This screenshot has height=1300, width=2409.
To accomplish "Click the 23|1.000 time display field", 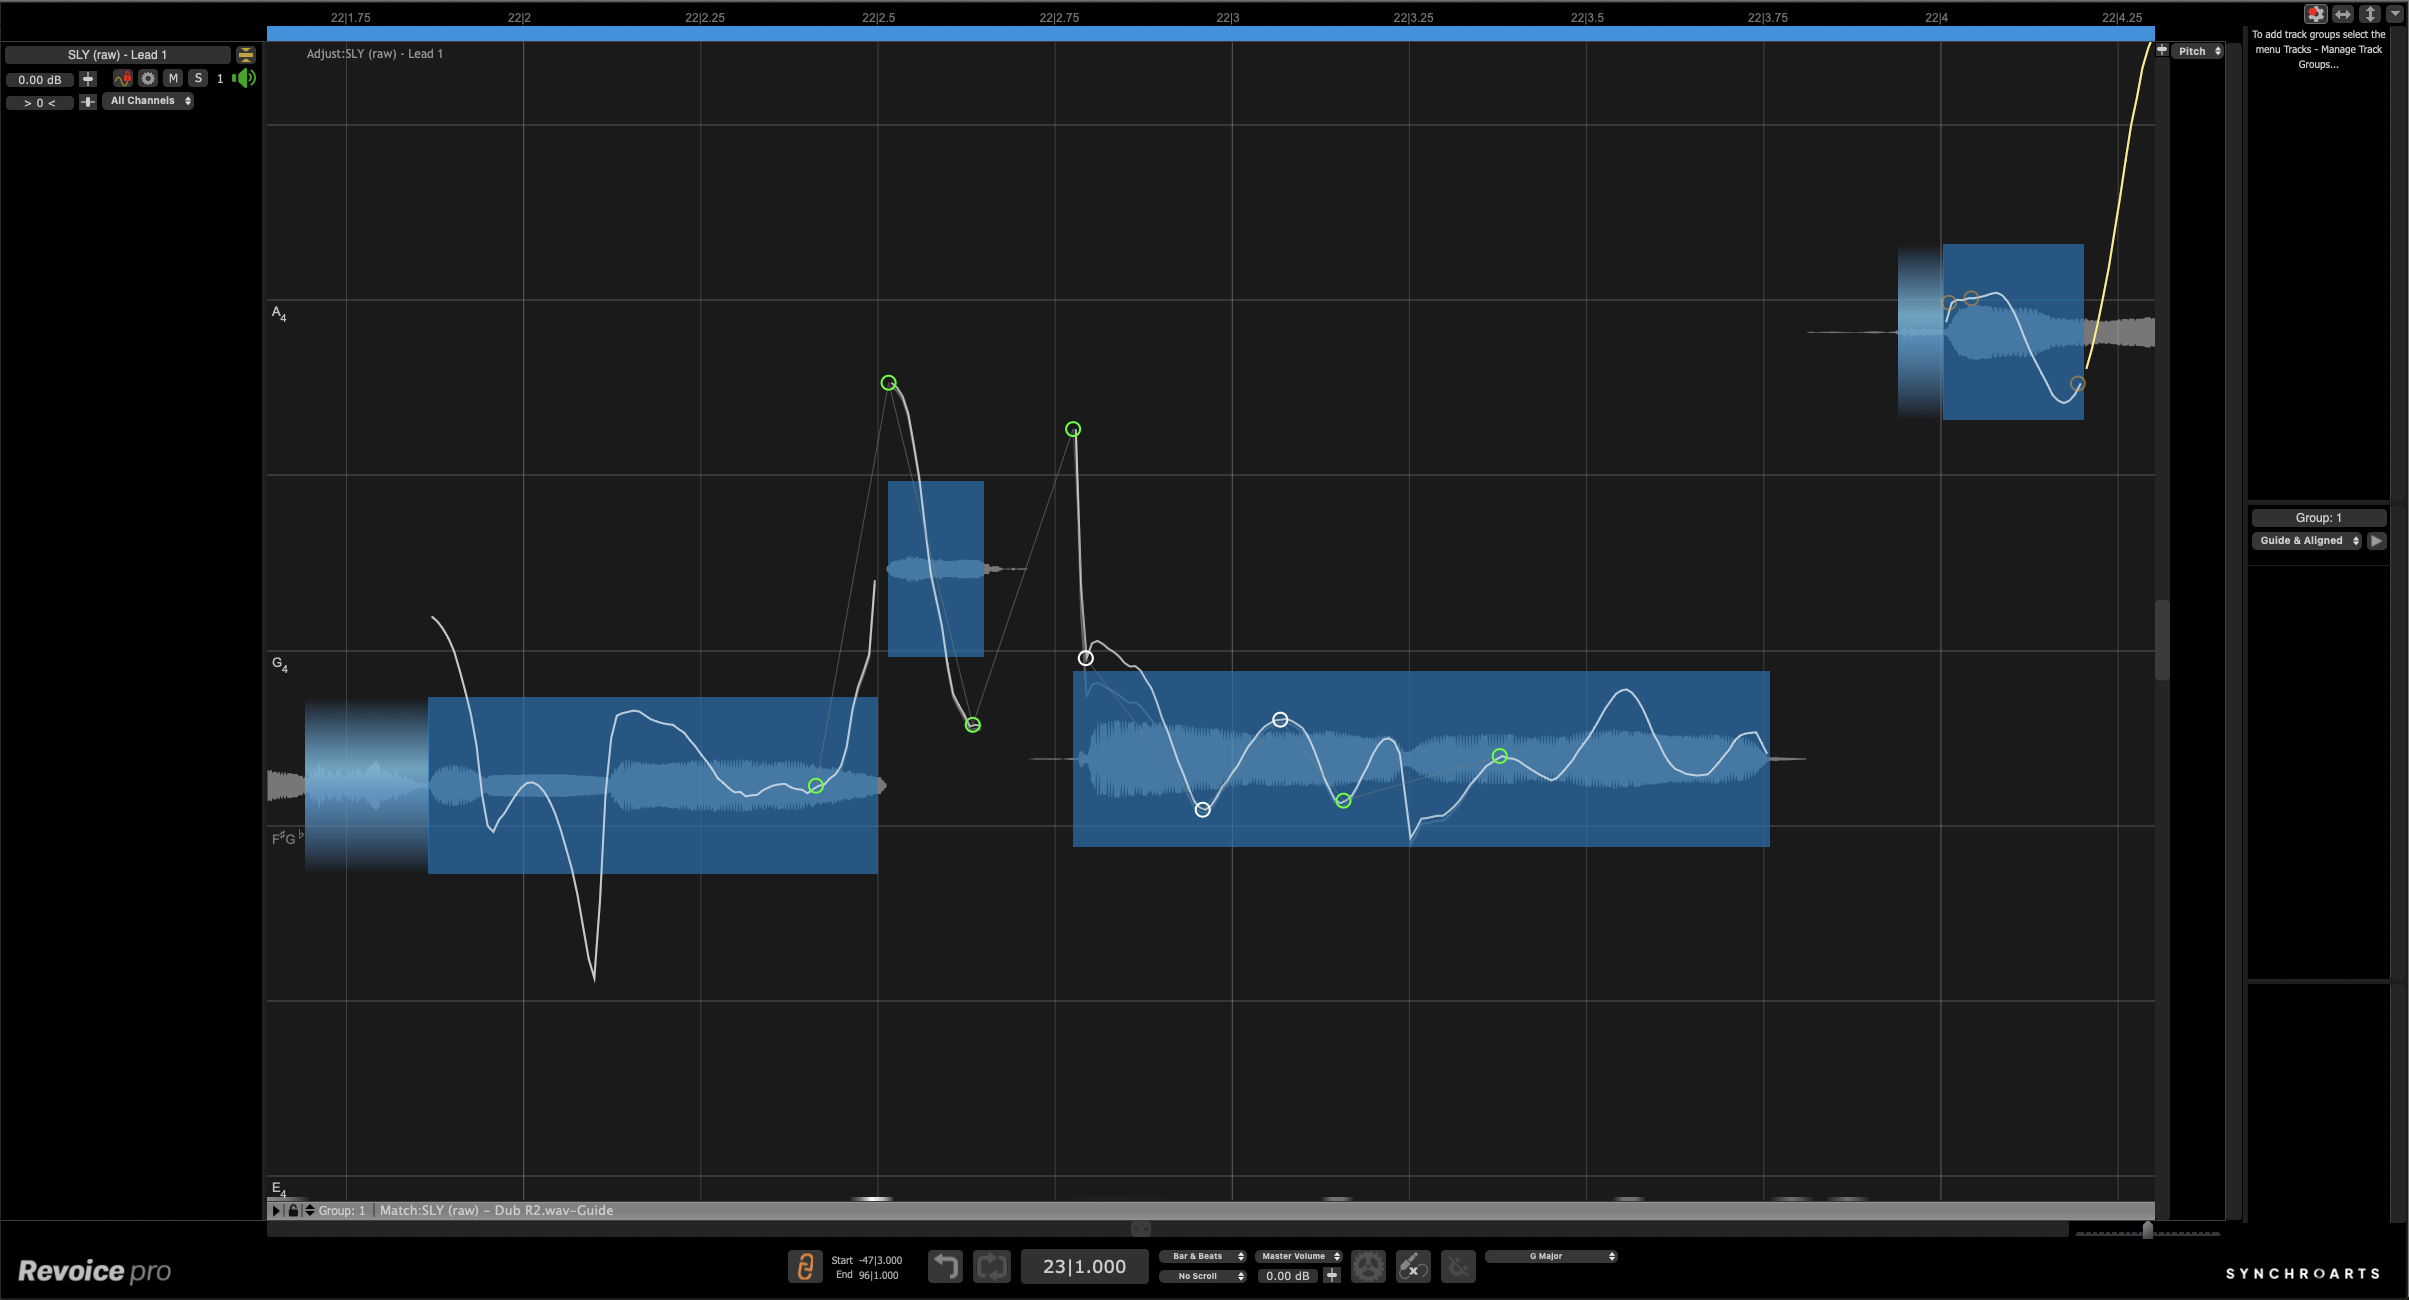I will coord(1084,1266).
